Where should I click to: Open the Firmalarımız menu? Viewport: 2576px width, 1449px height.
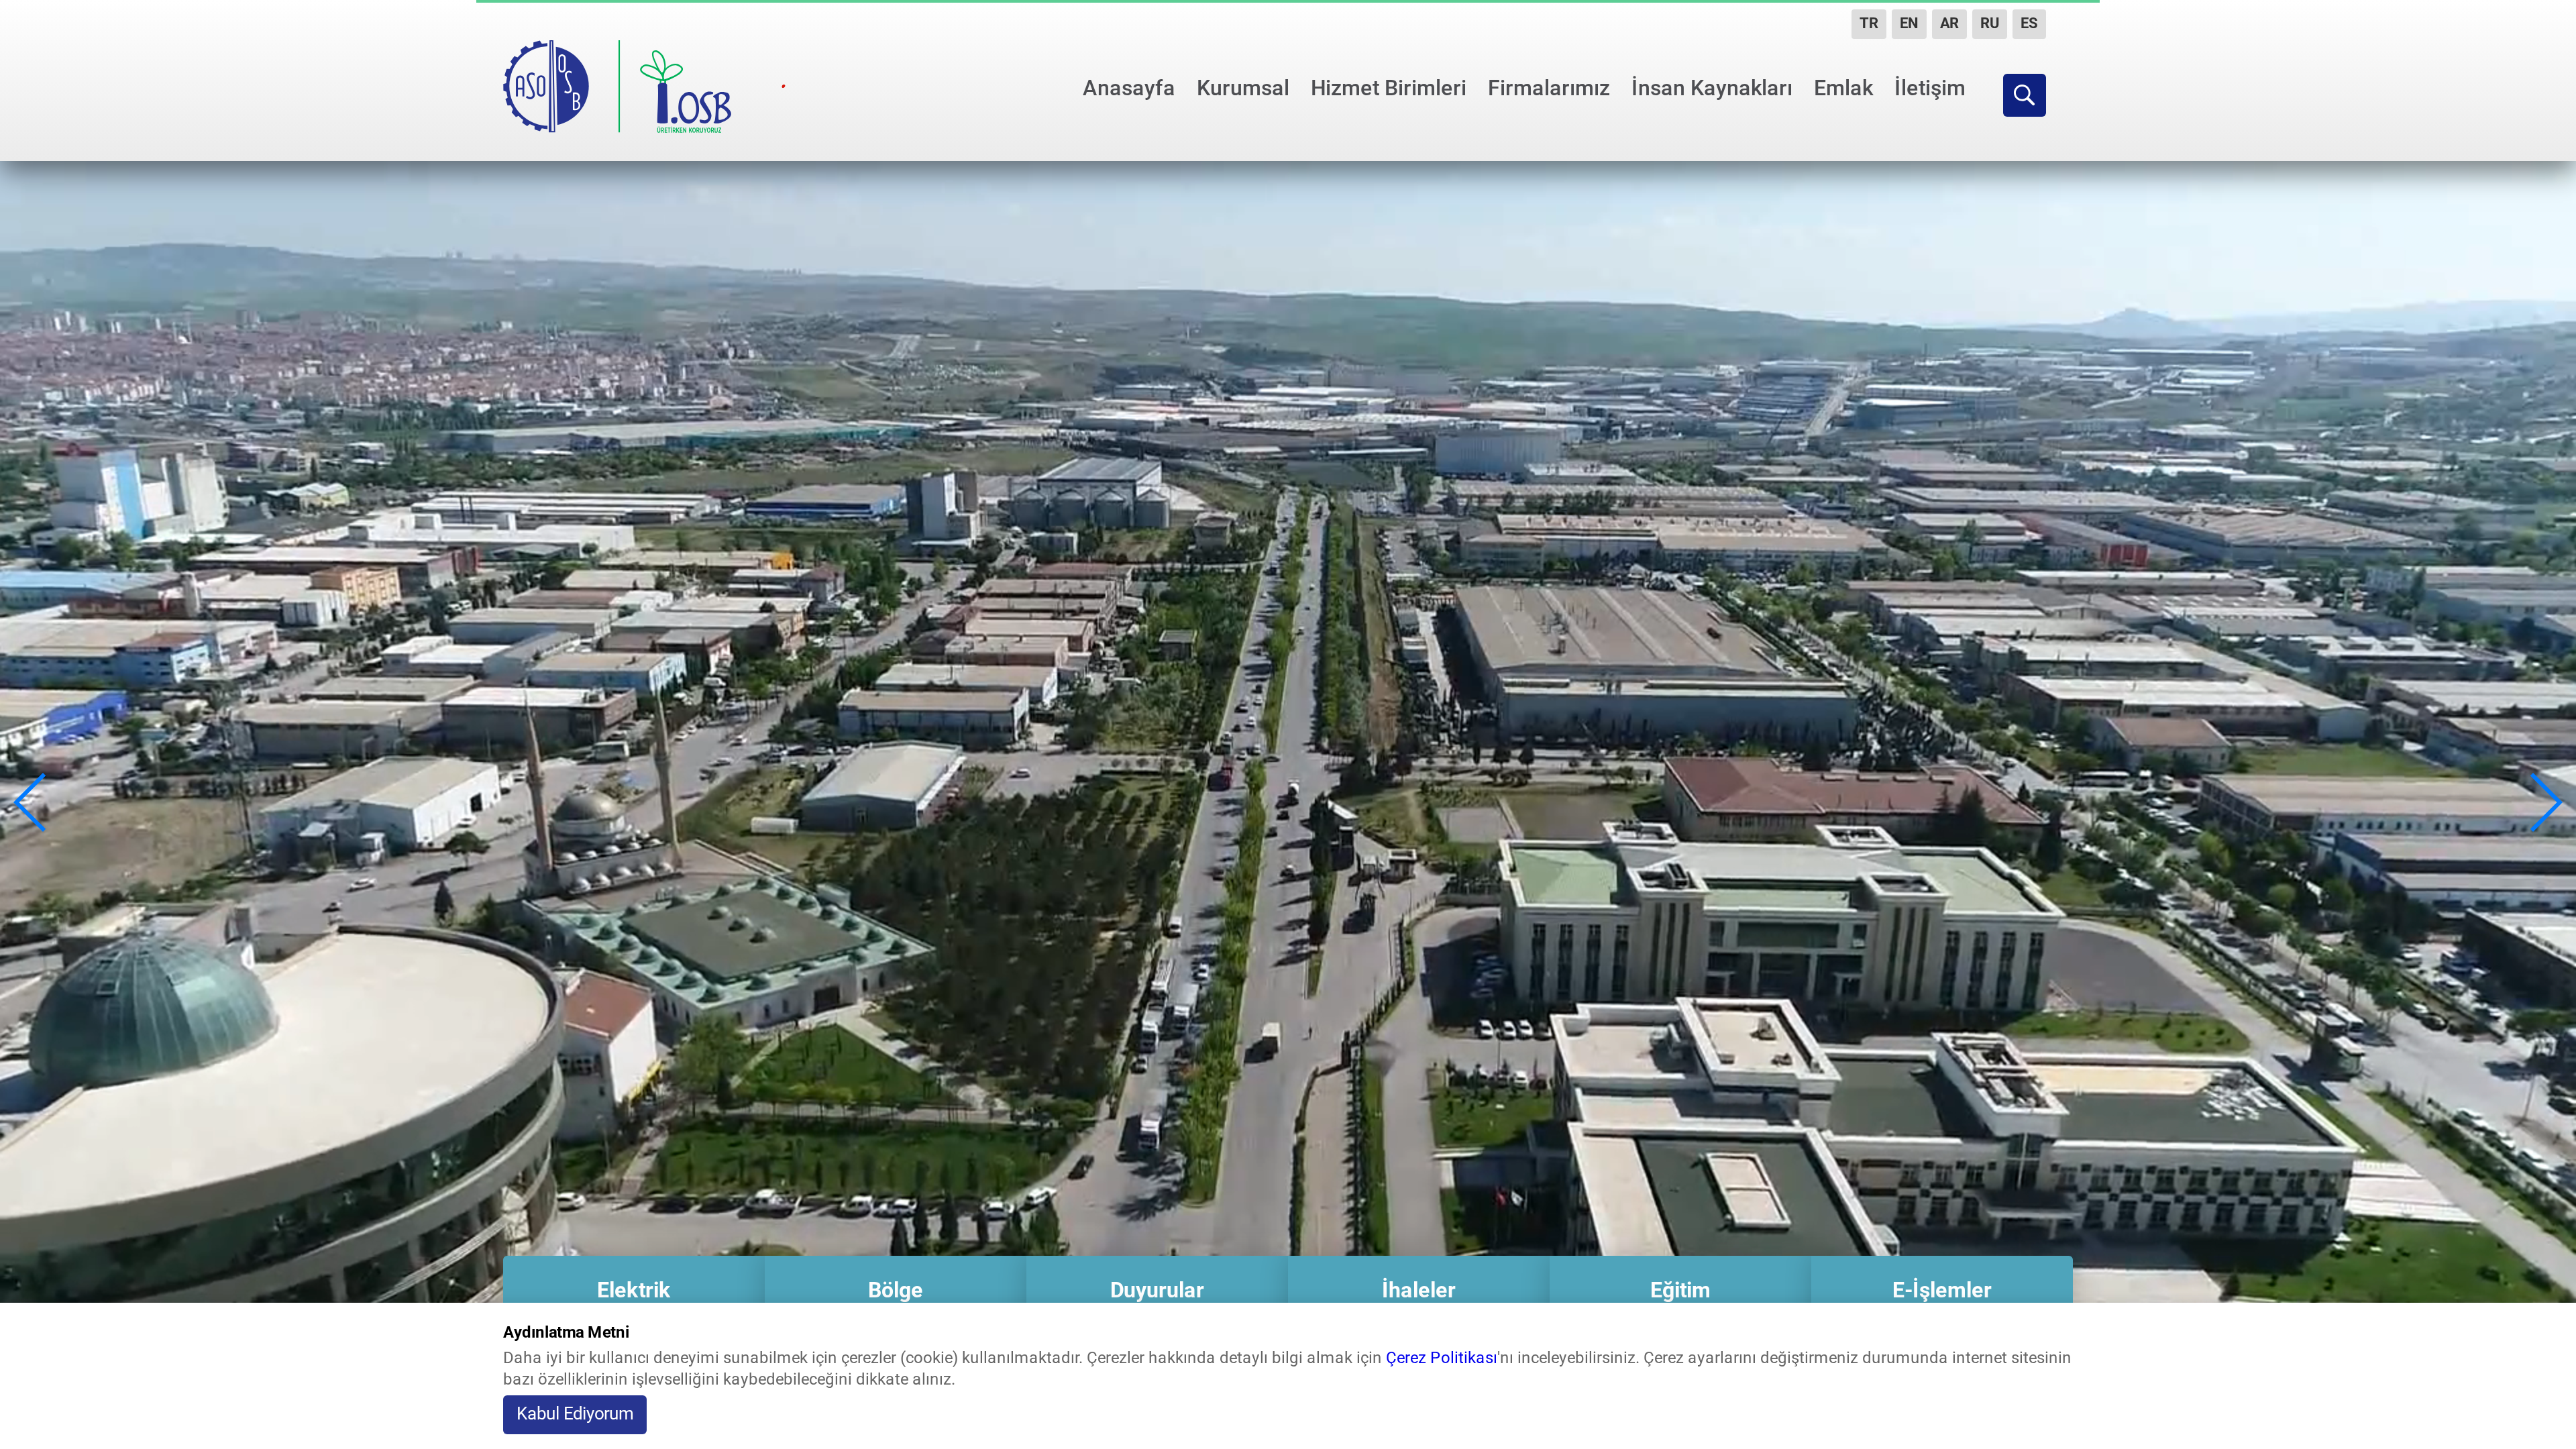point(1548,88)
